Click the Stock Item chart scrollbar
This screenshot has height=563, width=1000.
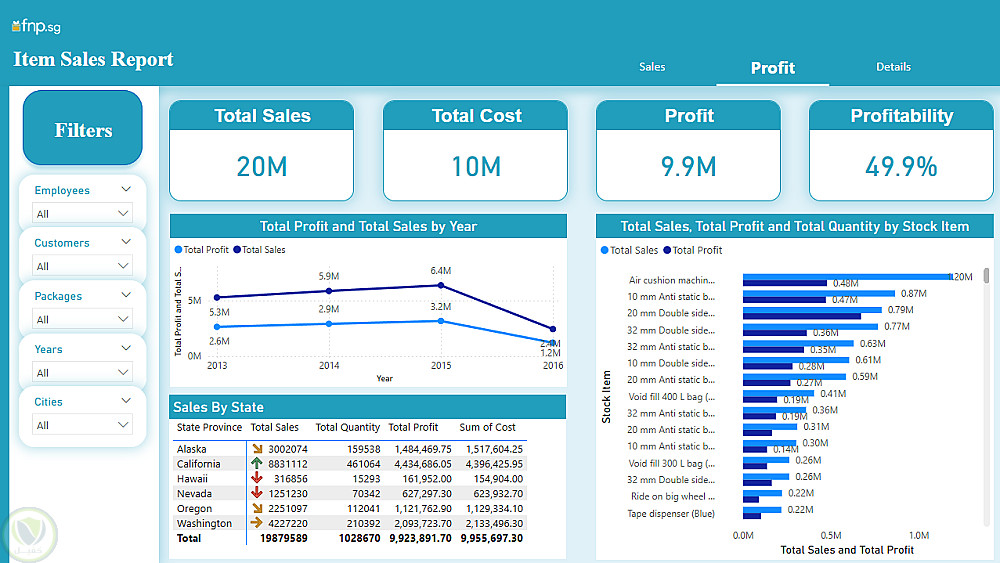[x=986, y=275]
